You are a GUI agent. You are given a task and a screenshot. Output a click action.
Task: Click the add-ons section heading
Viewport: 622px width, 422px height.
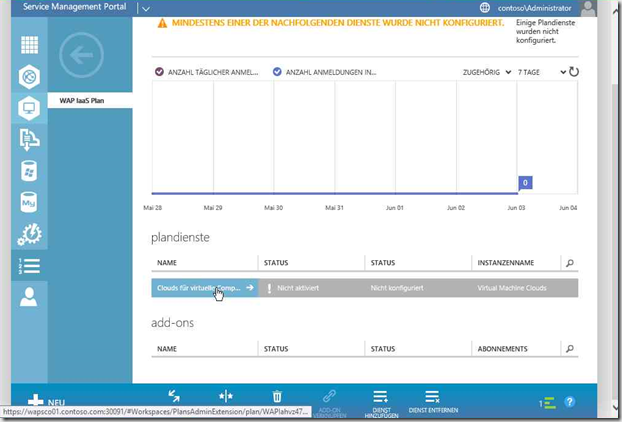tap(173, 323)
